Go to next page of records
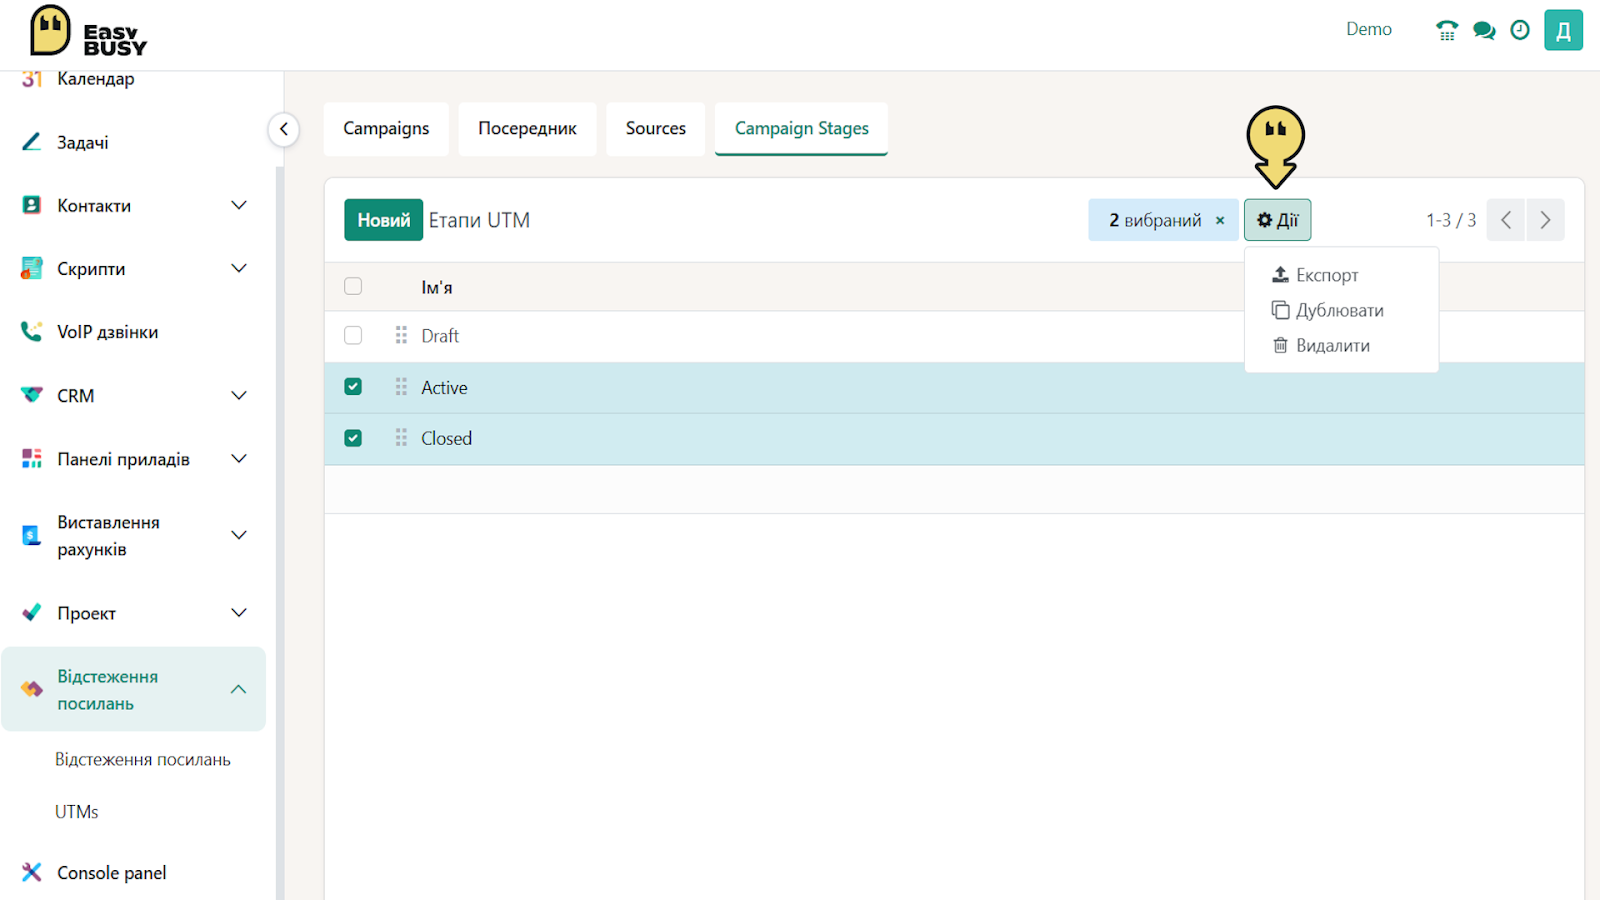 [1545, 220]
